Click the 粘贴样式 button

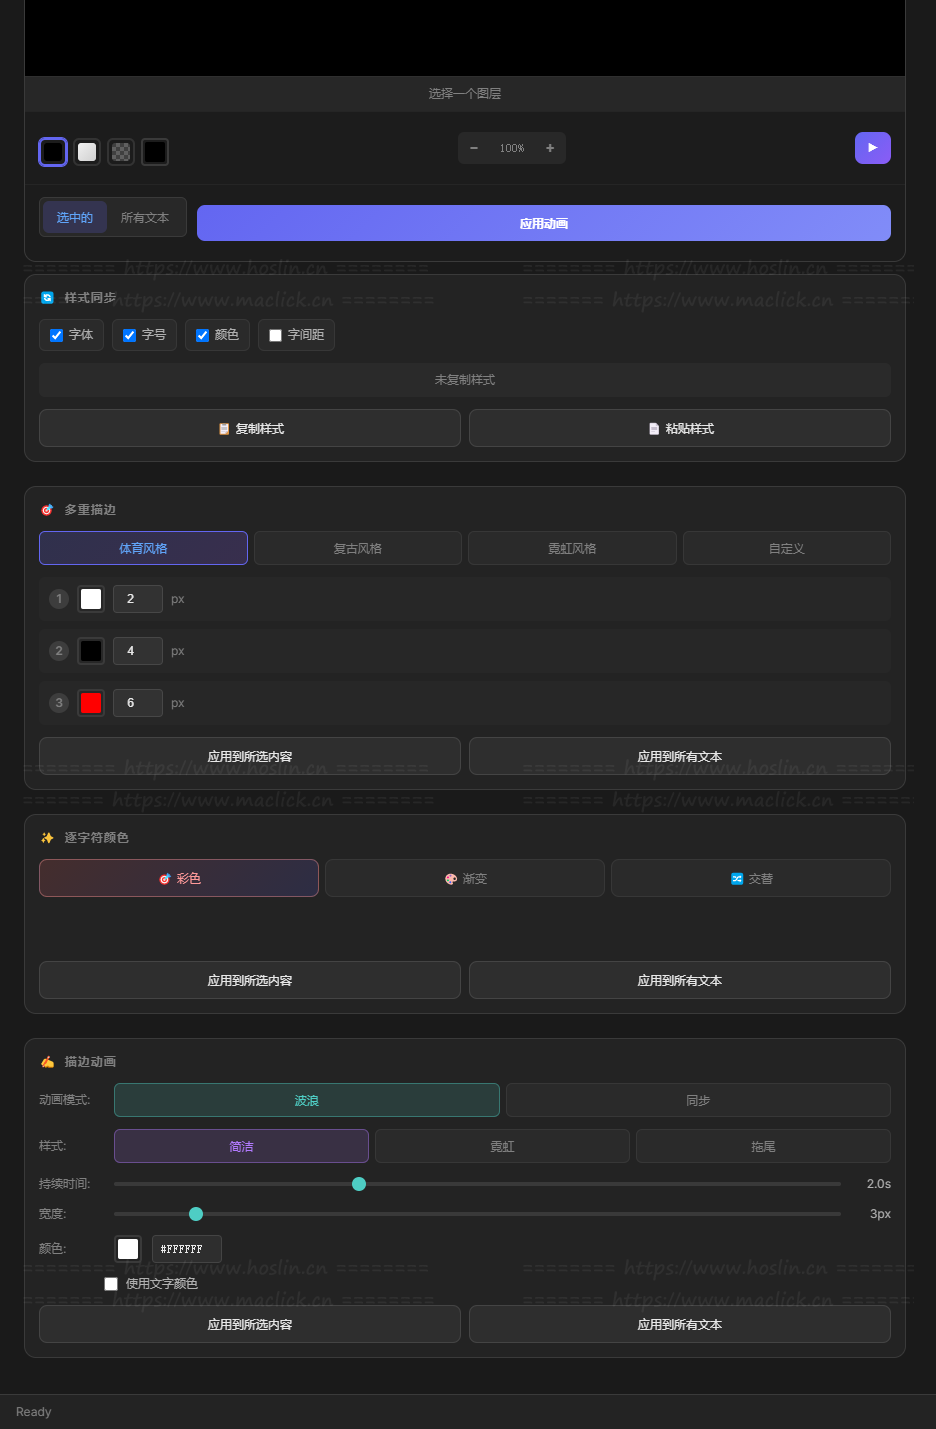coord(680,428)
